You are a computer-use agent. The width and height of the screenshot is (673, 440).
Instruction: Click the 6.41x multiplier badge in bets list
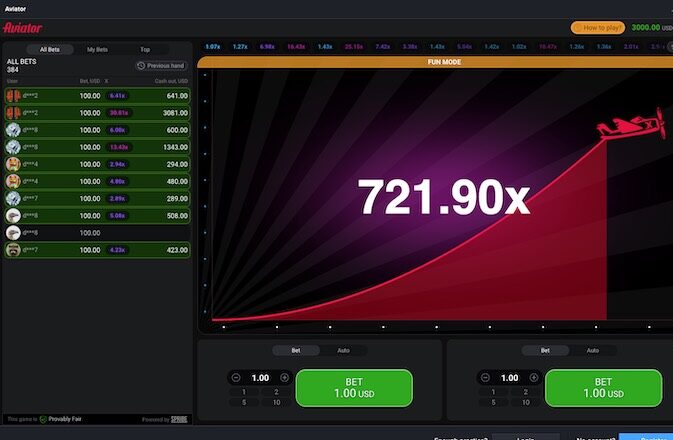tap(117, 96)
